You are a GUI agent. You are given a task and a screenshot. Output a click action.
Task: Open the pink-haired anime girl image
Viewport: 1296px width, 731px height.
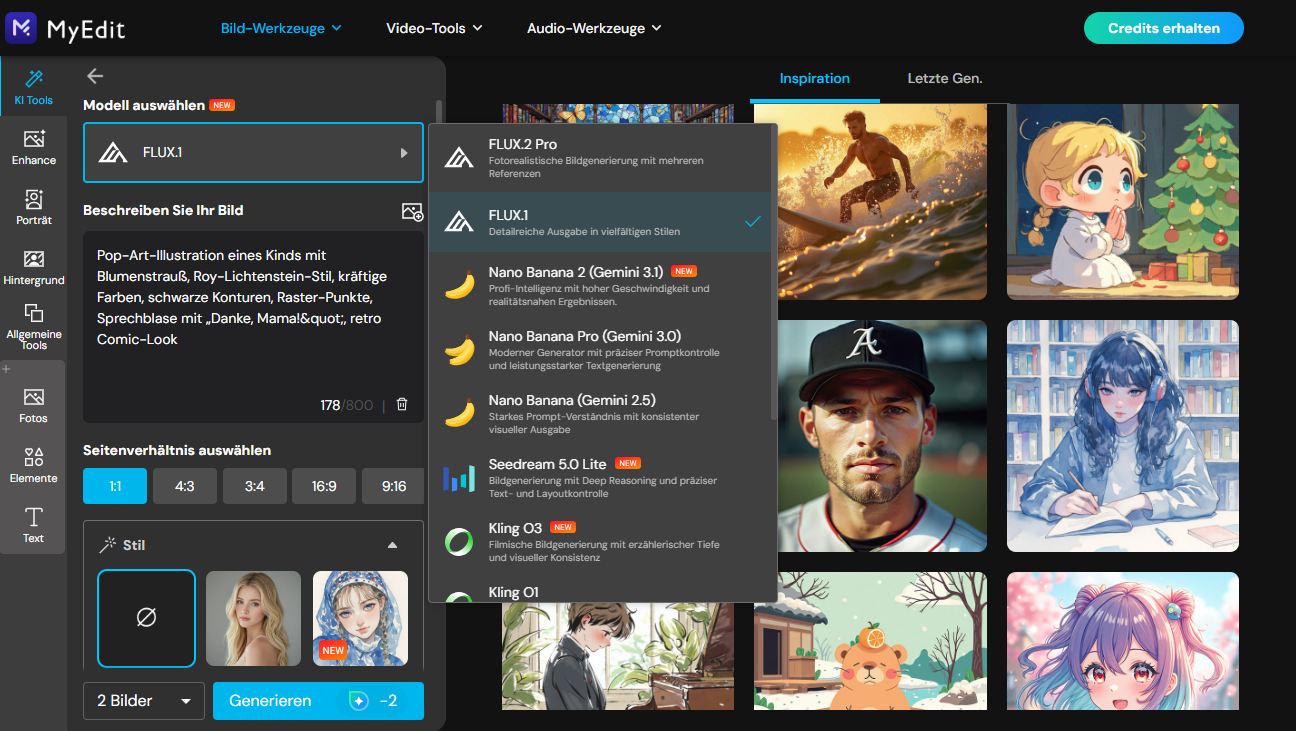click(x=1123, y=641)
